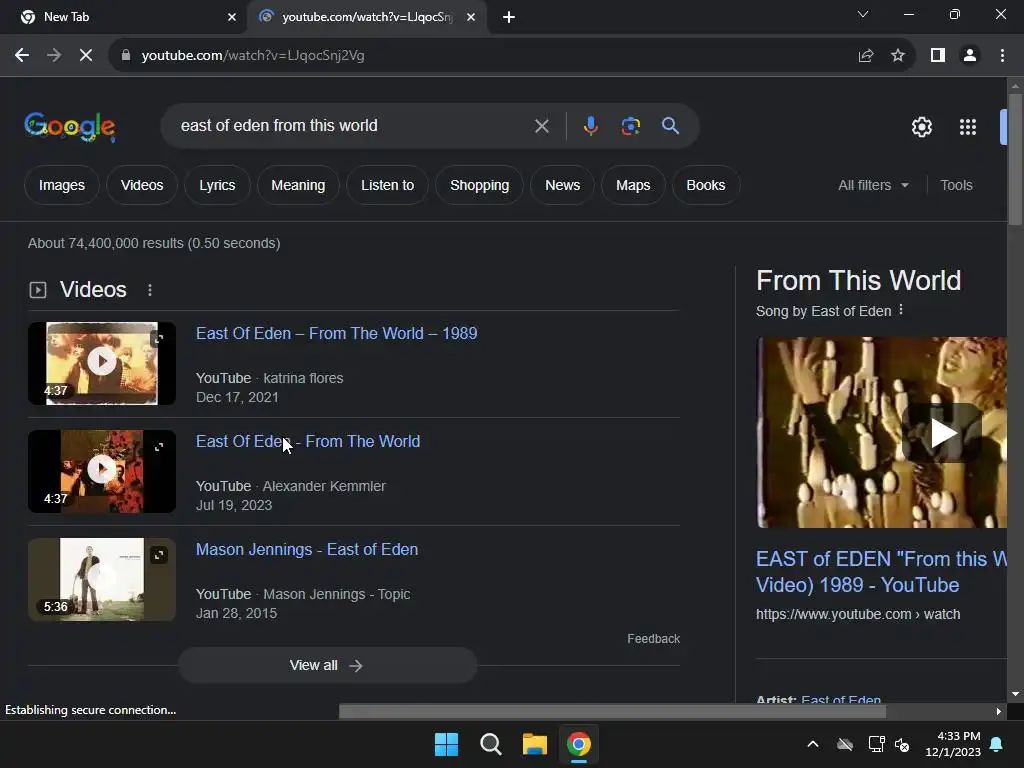Open search Tools
The image size is (1024, 768).
(x=956, y=185)
